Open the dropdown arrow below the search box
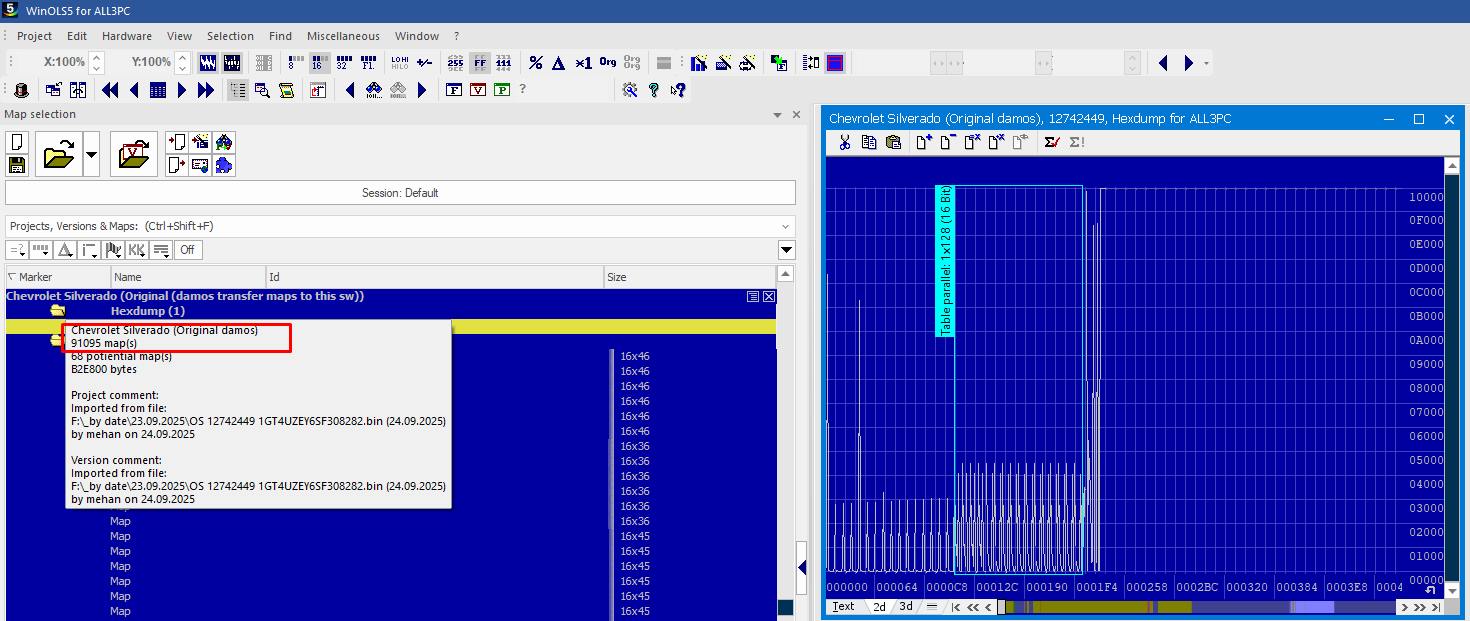1470x621 pixels. click(786, 250)
